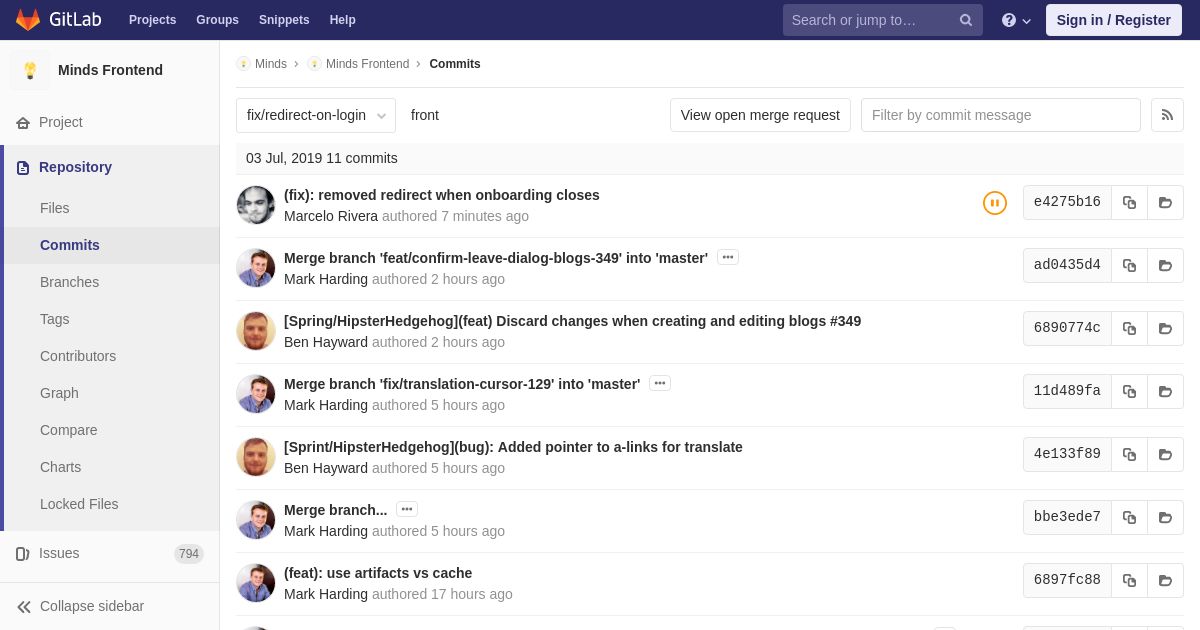Click the GitLab fox logo
The height and width of the screenshot is (630, 1200).
click(x=28, y=20)
